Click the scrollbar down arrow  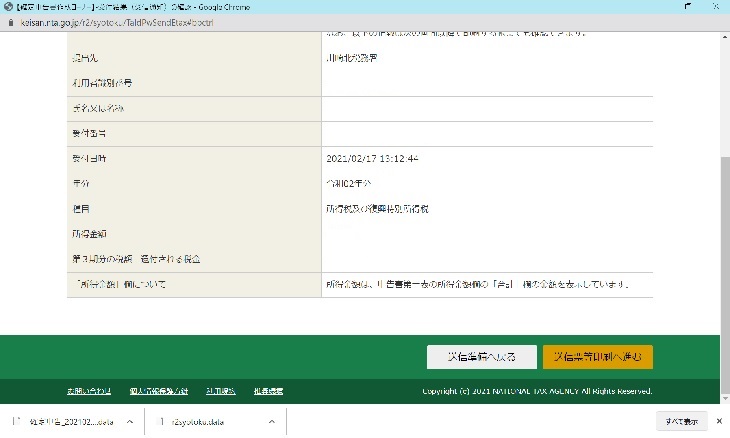pyautogui.click(x=725, y=399)
